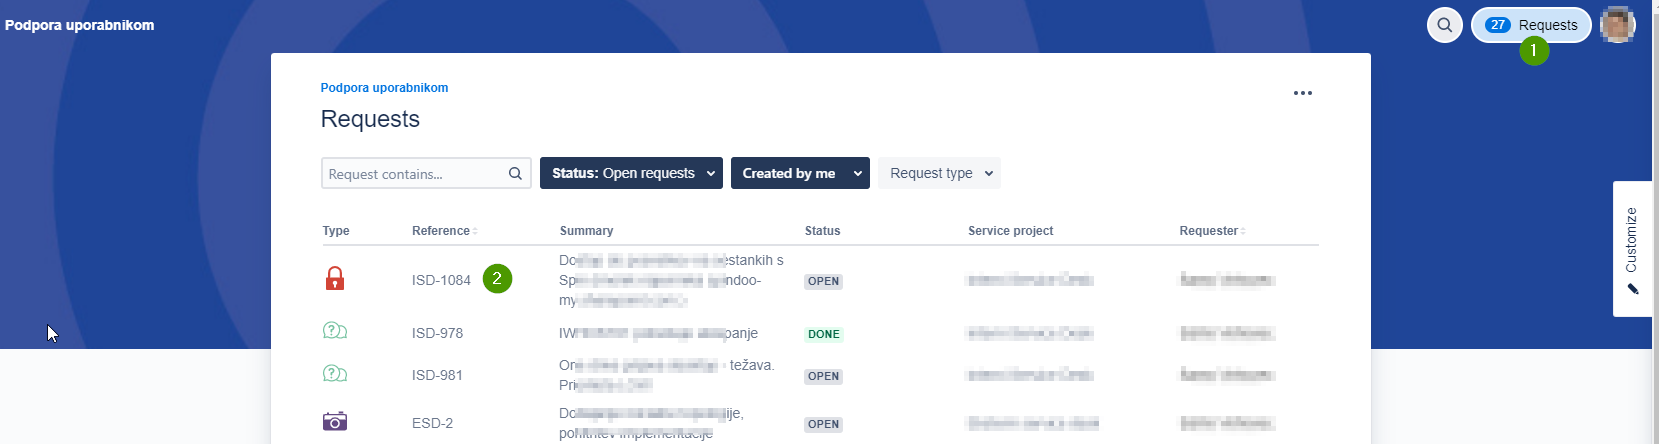Open the Customize side panel
The width and height of the screenshot is (1659, 444).
1632,249
